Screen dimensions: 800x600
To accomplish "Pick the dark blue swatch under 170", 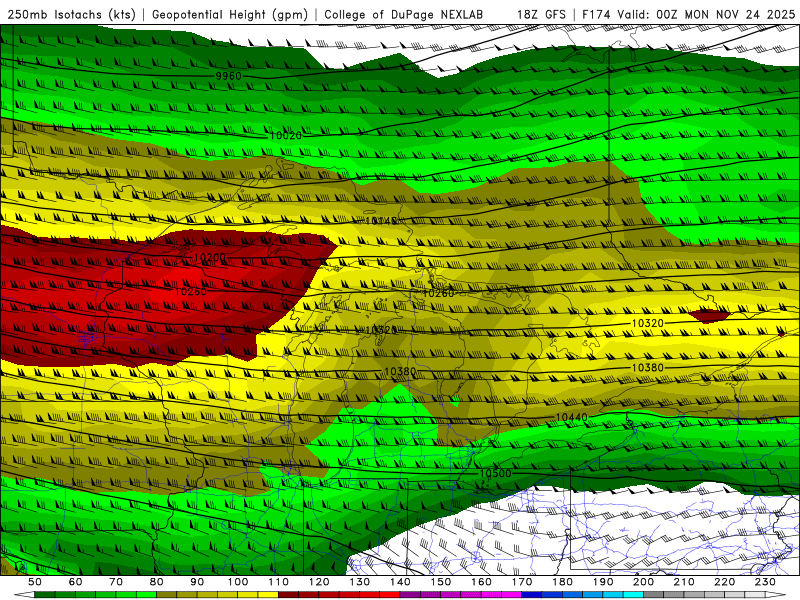I will pos(532,595).
